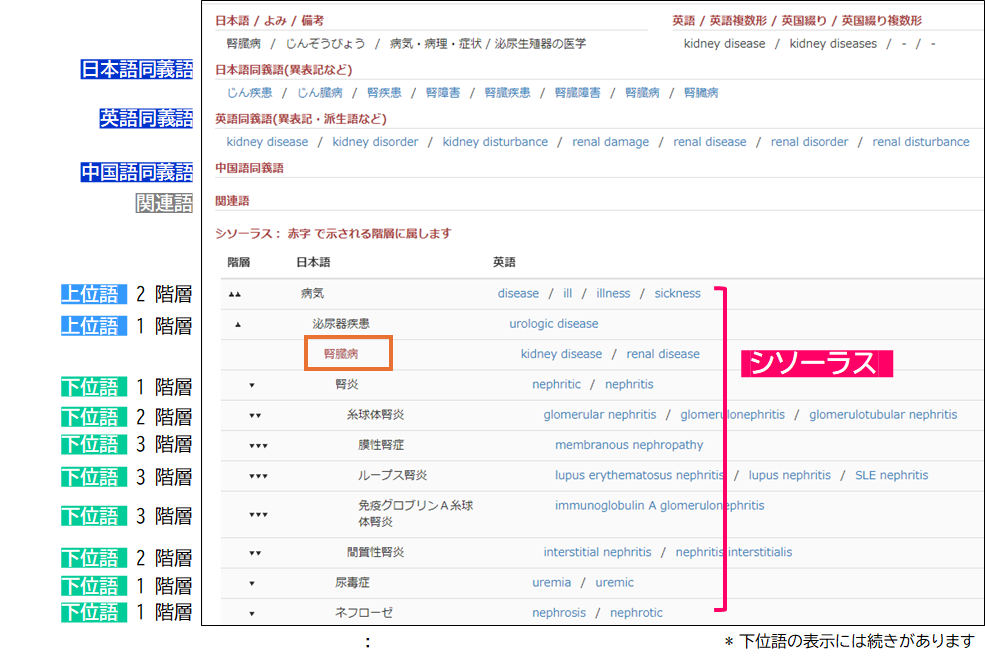The image size is (985, 659).
Task: Click the nephritis link in 腎炎 row
Action: 629,384
